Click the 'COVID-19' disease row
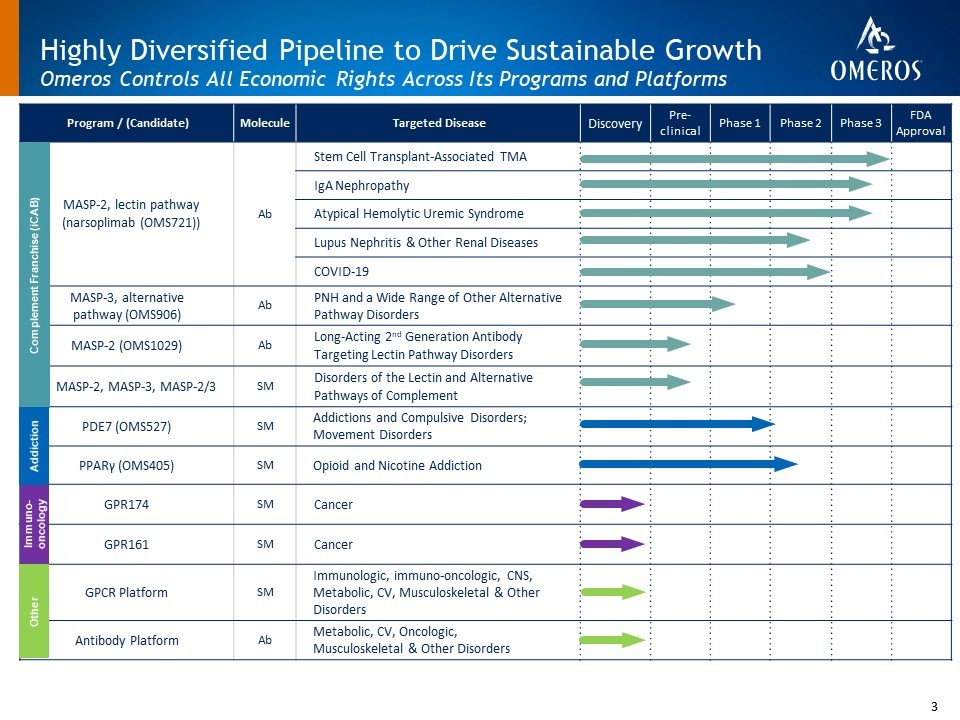 (x=341, y=271)
